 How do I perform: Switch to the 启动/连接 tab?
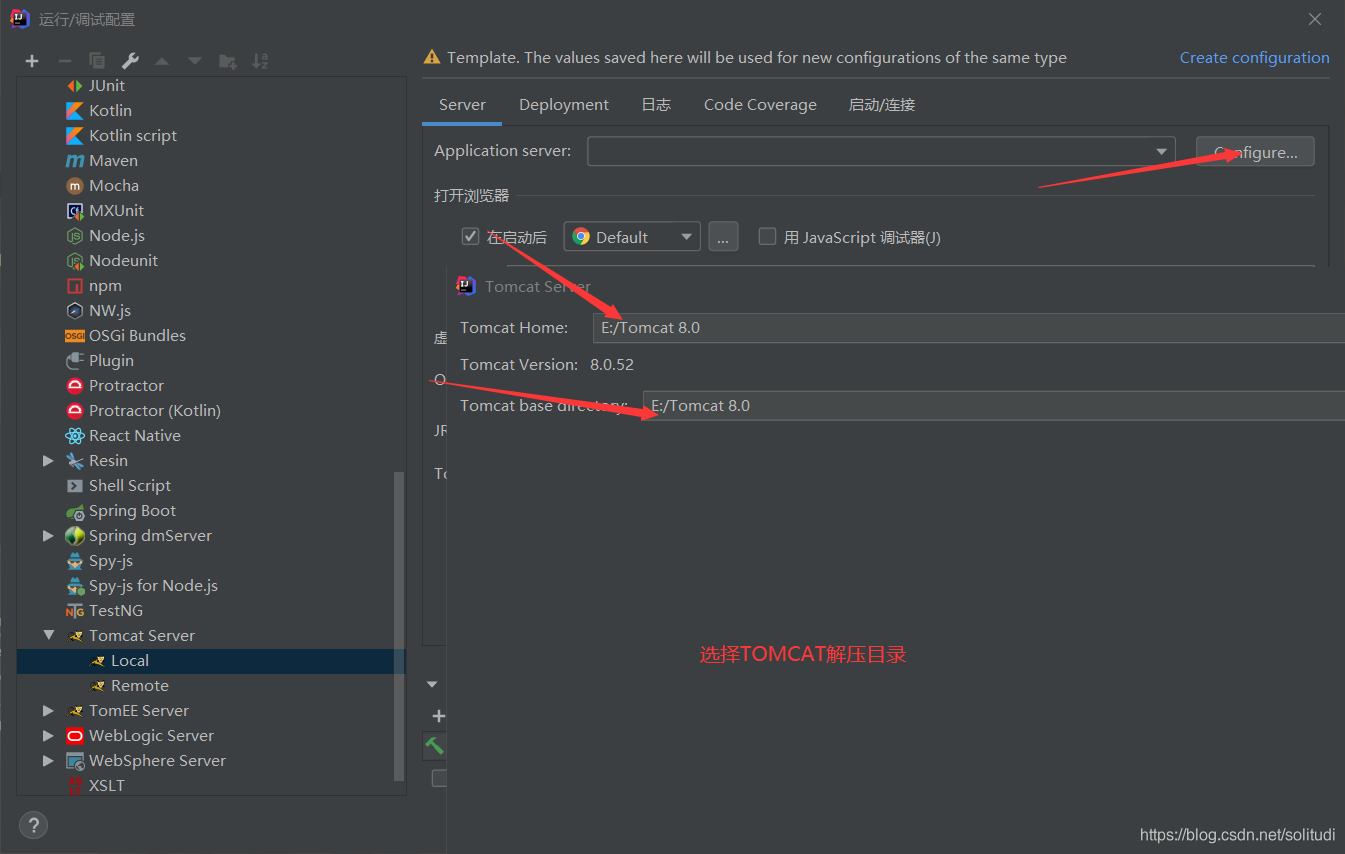[882, 105]
